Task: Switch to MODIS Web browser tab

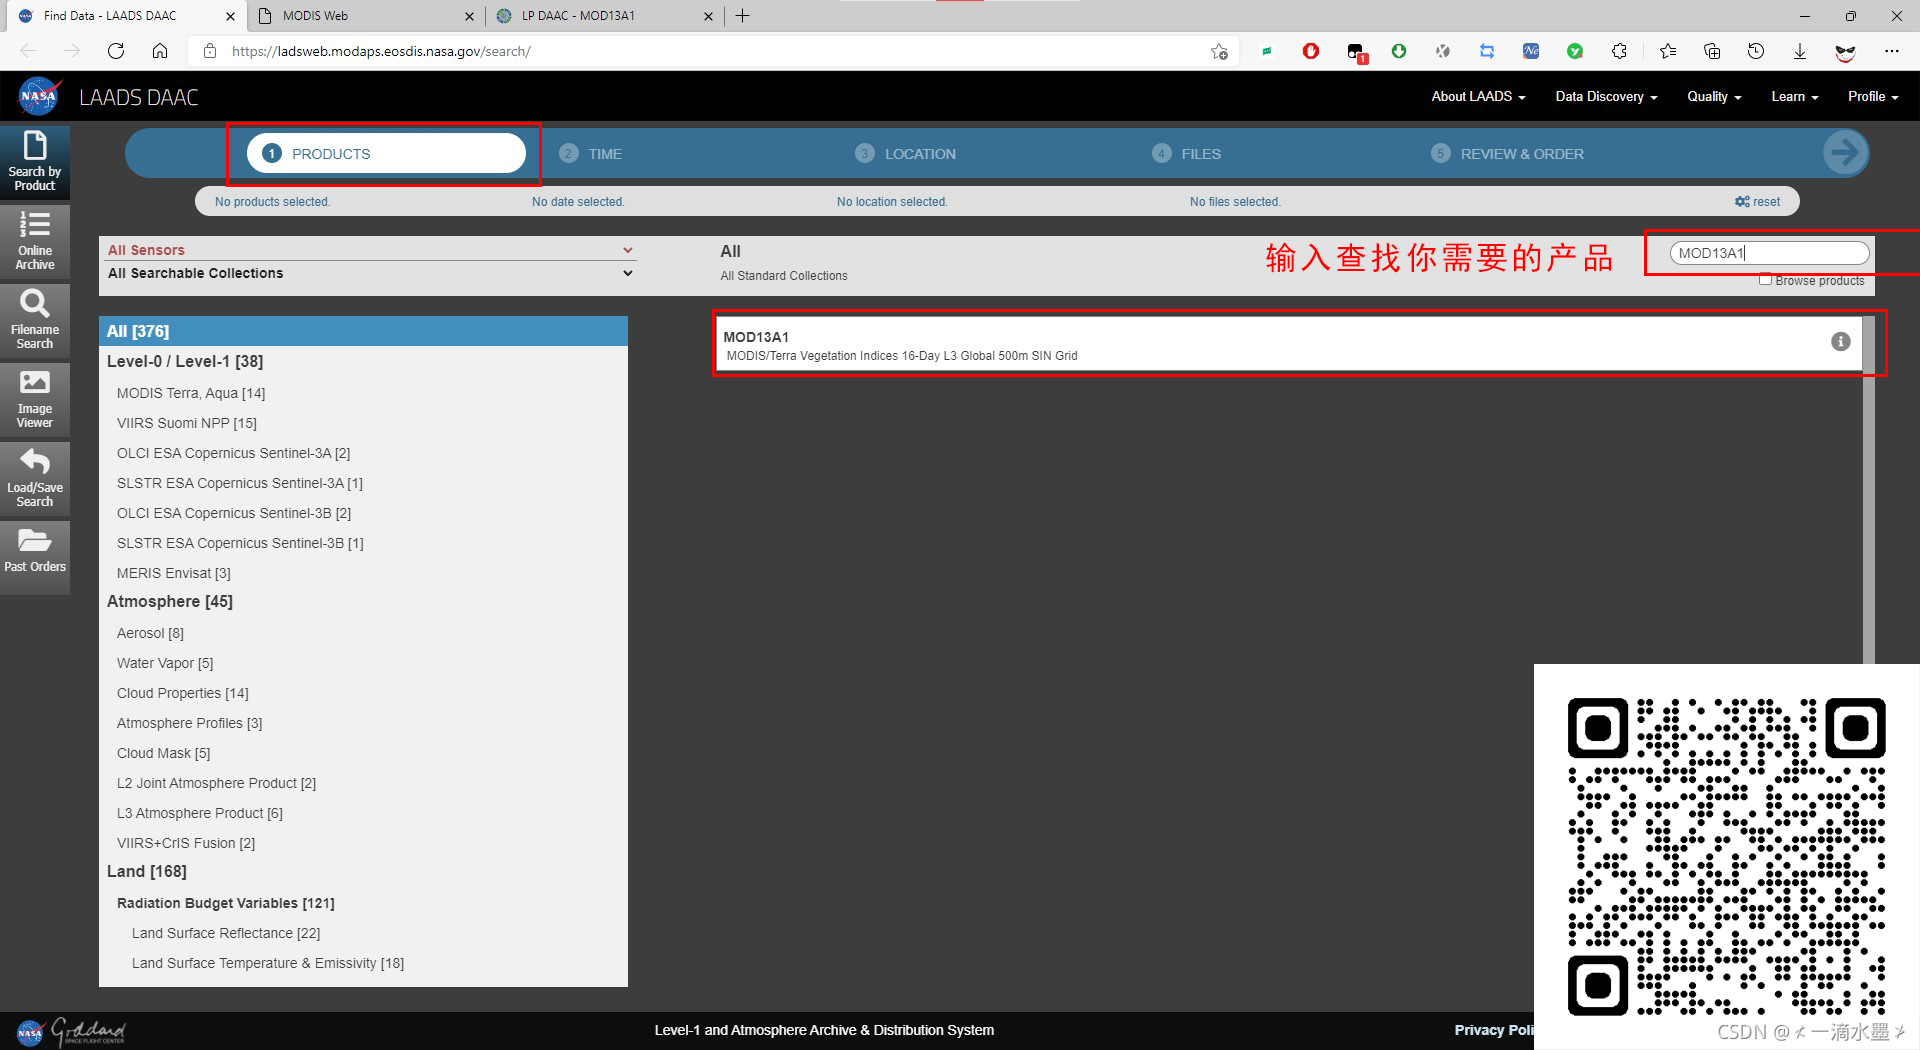Action: [x=365, y=16]
